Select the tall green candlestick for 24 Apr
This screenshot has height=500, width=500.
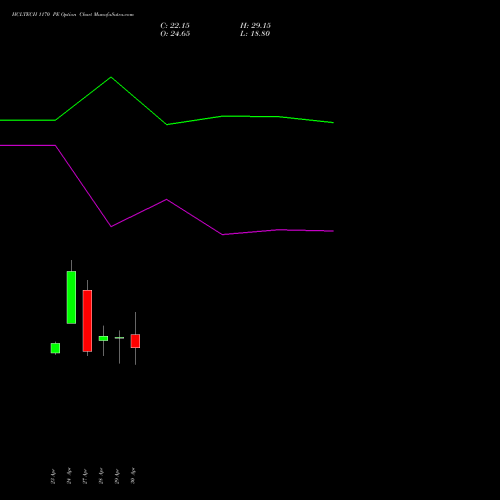(71, 297)
